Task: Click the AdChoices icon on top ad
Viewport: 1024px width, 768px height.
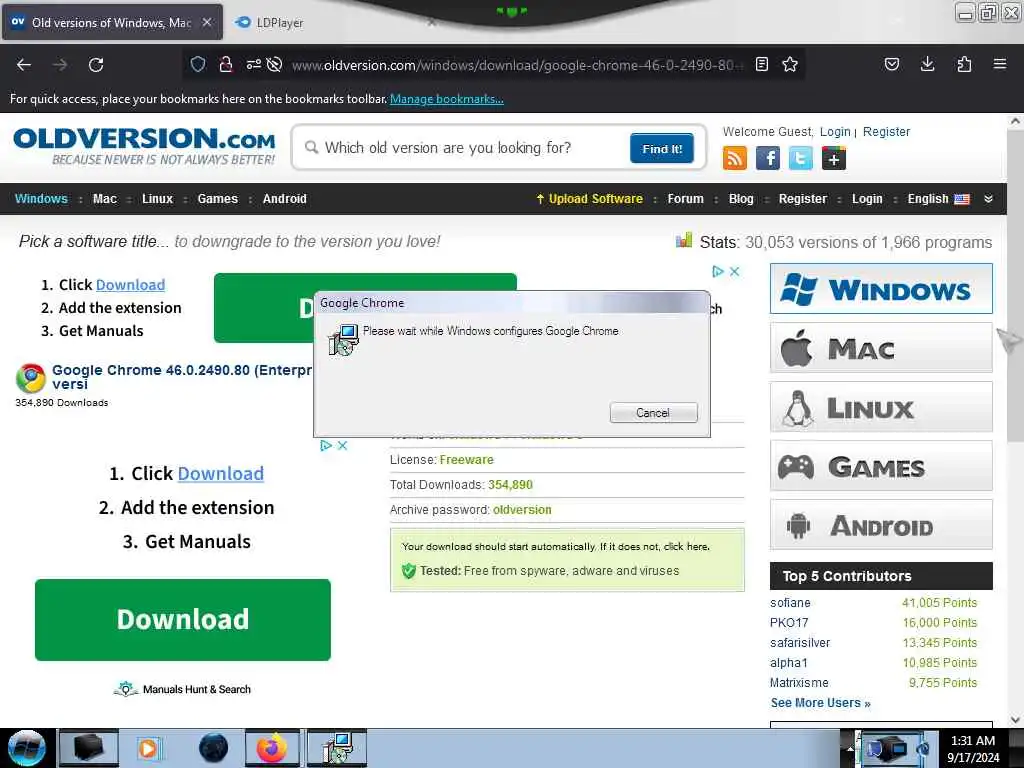Action: [x=718, y=272]
